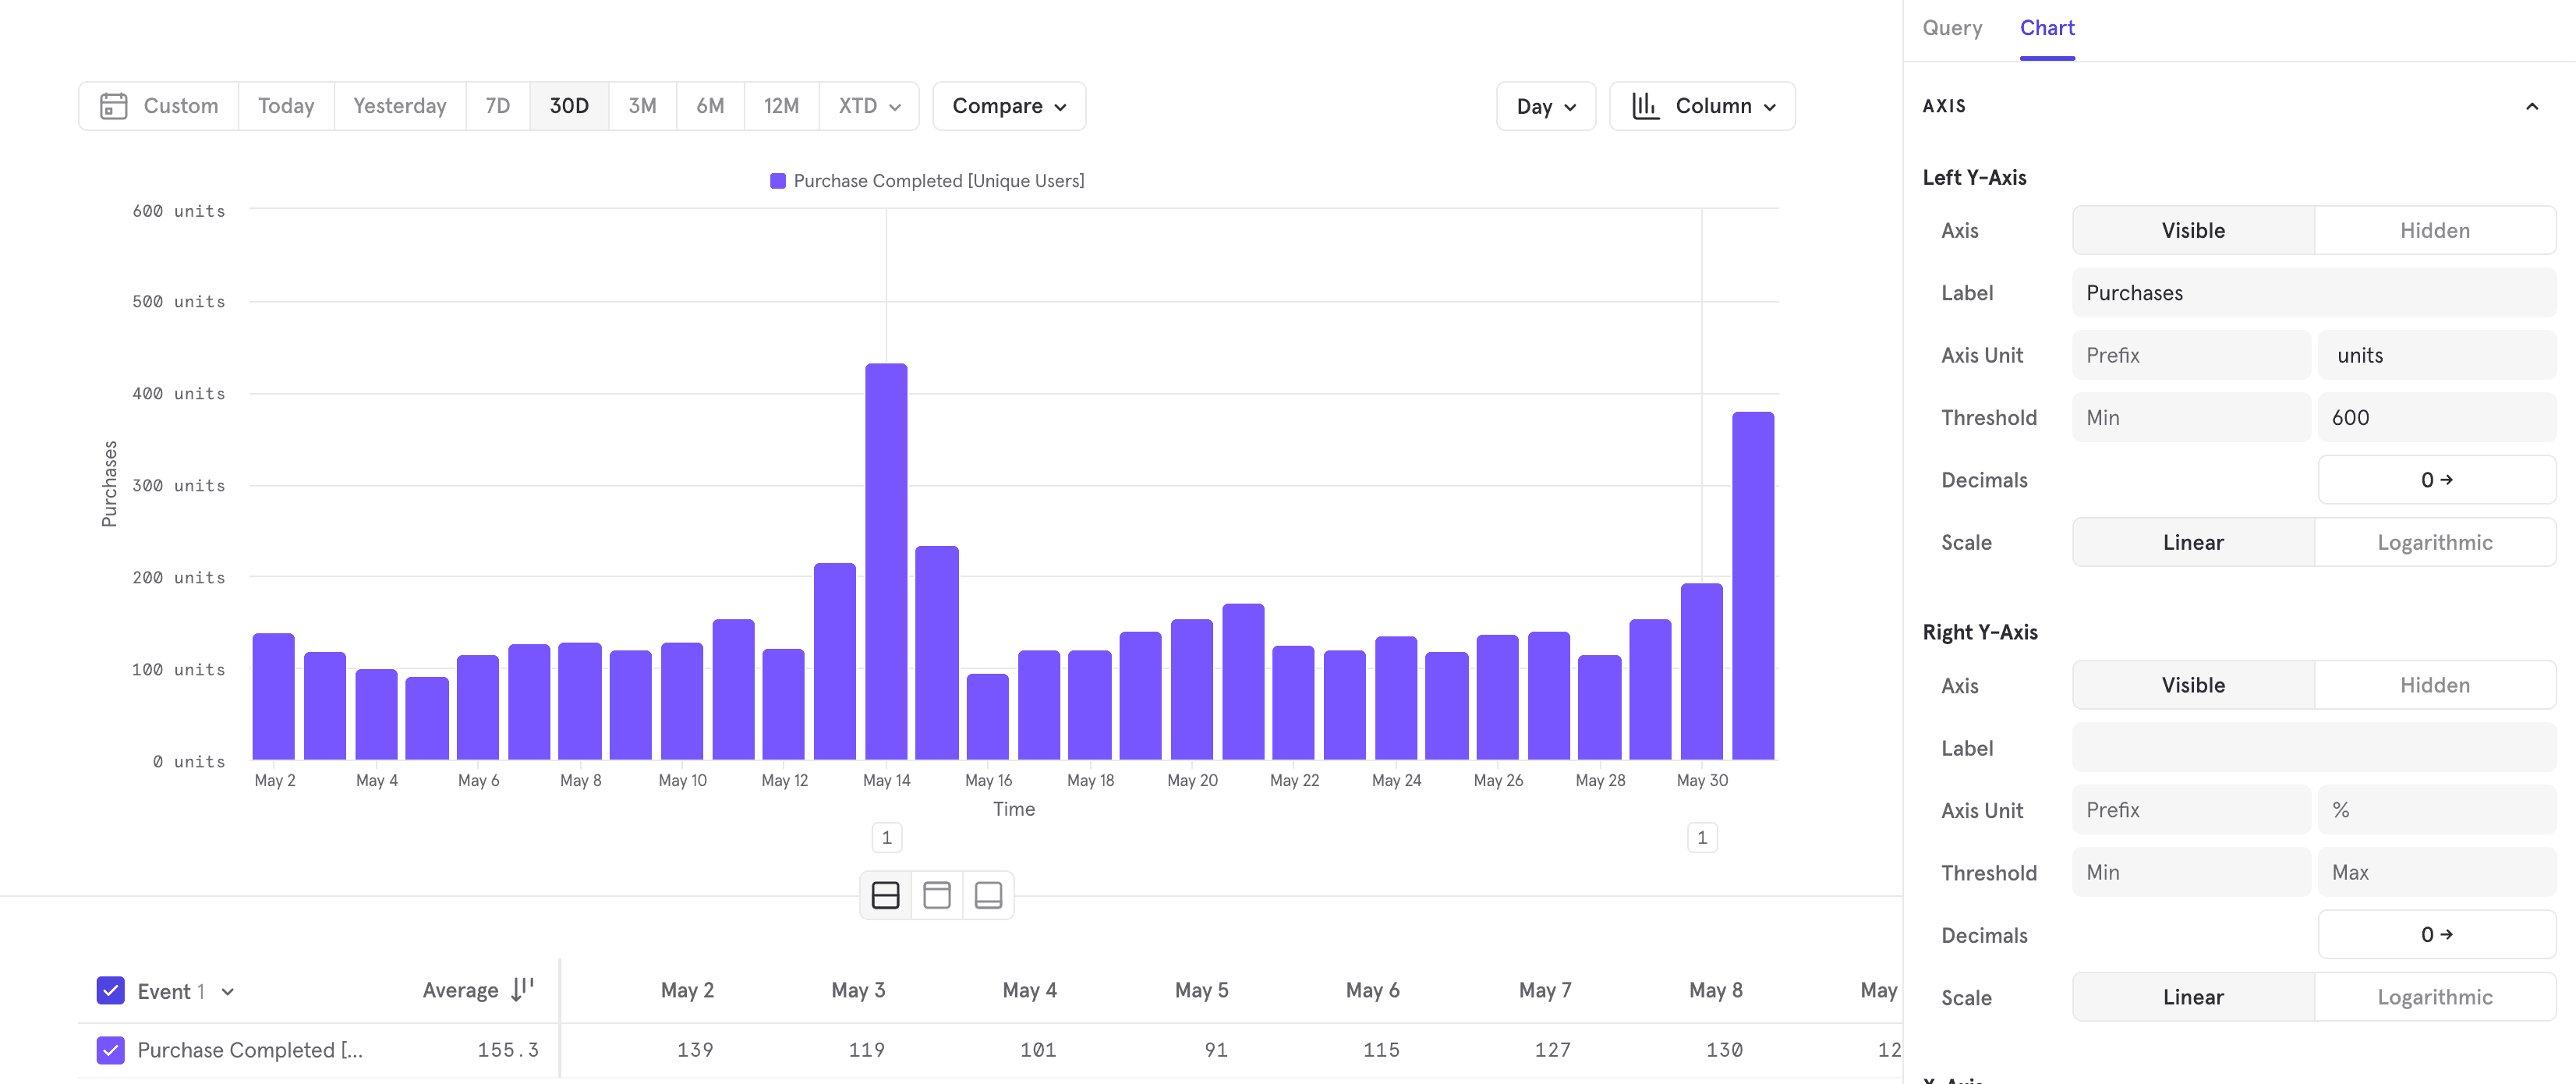Click the calendar icon beside Custom
This screenshot has height=1084, width=2576.
[113, 106]
